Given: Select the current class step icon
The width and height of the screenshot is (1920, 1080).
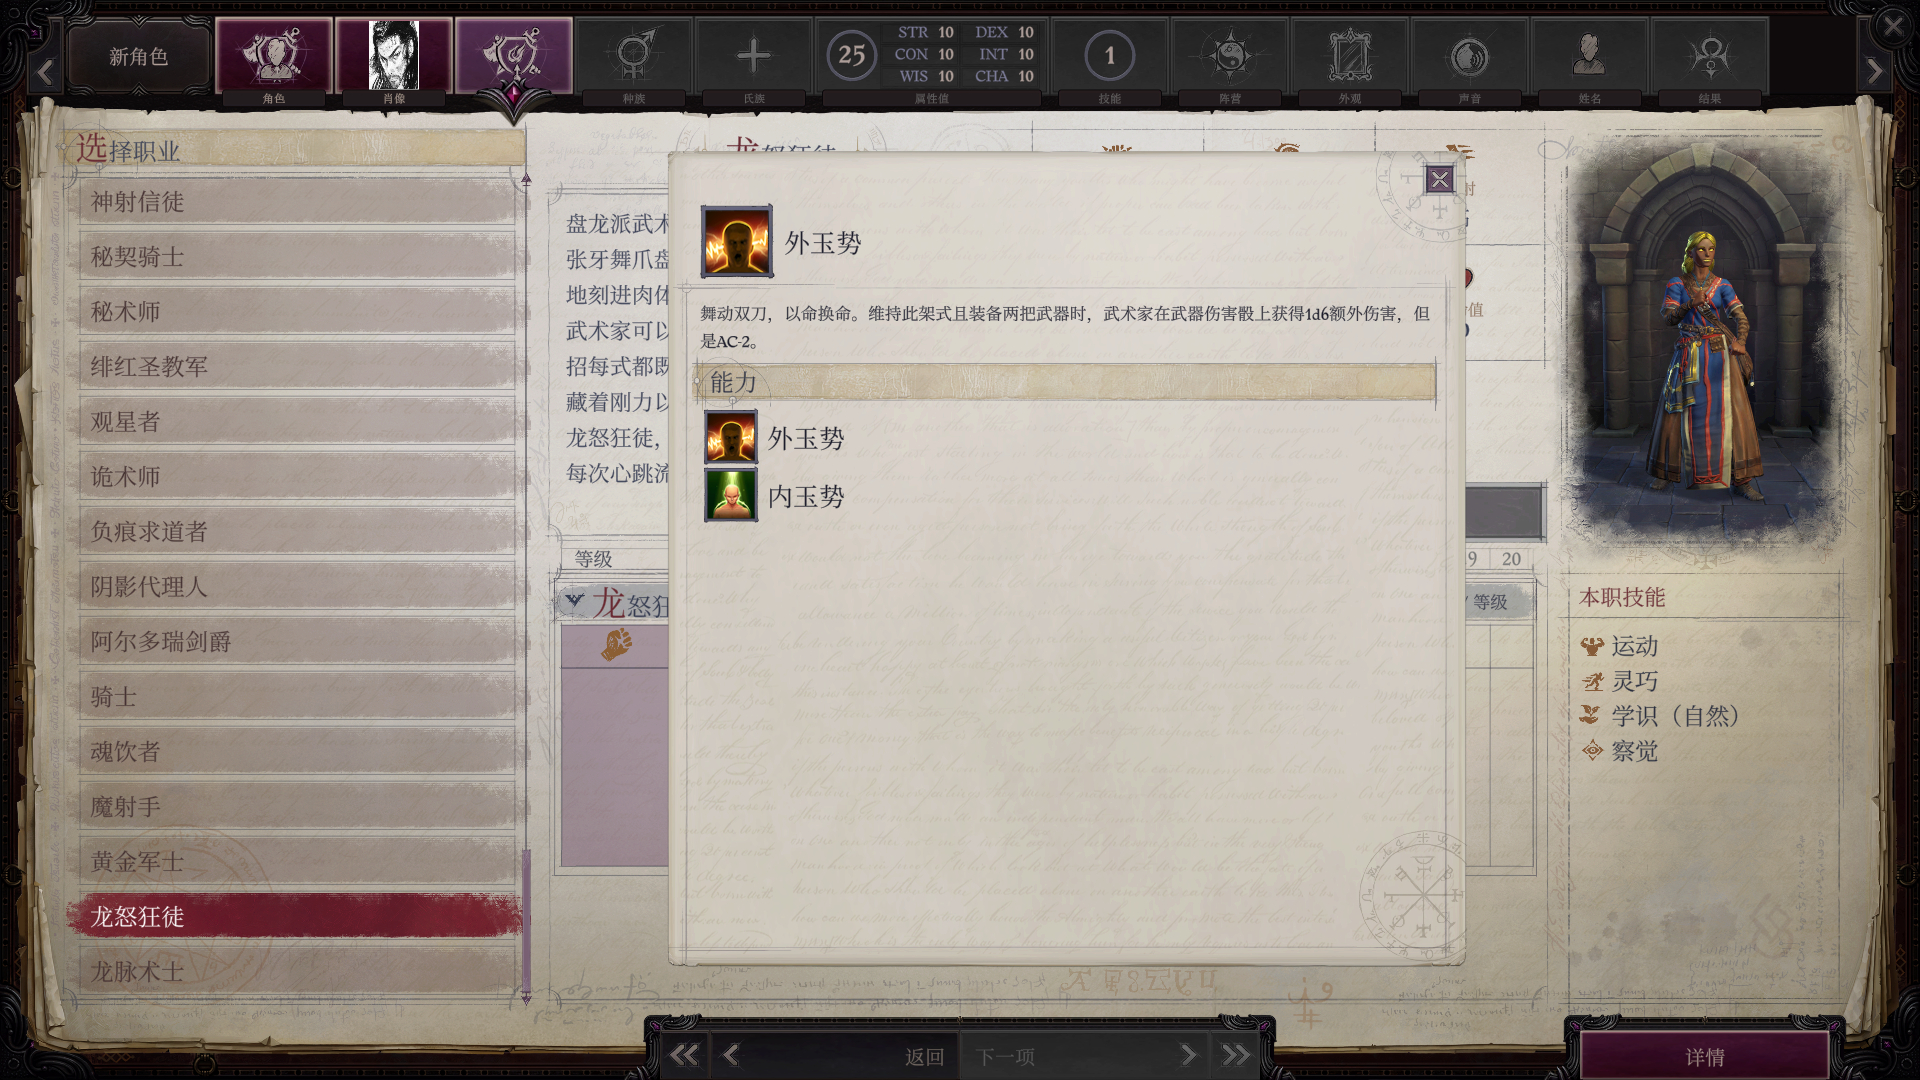Looking at the screenshot, I should (x=514, y=56).
